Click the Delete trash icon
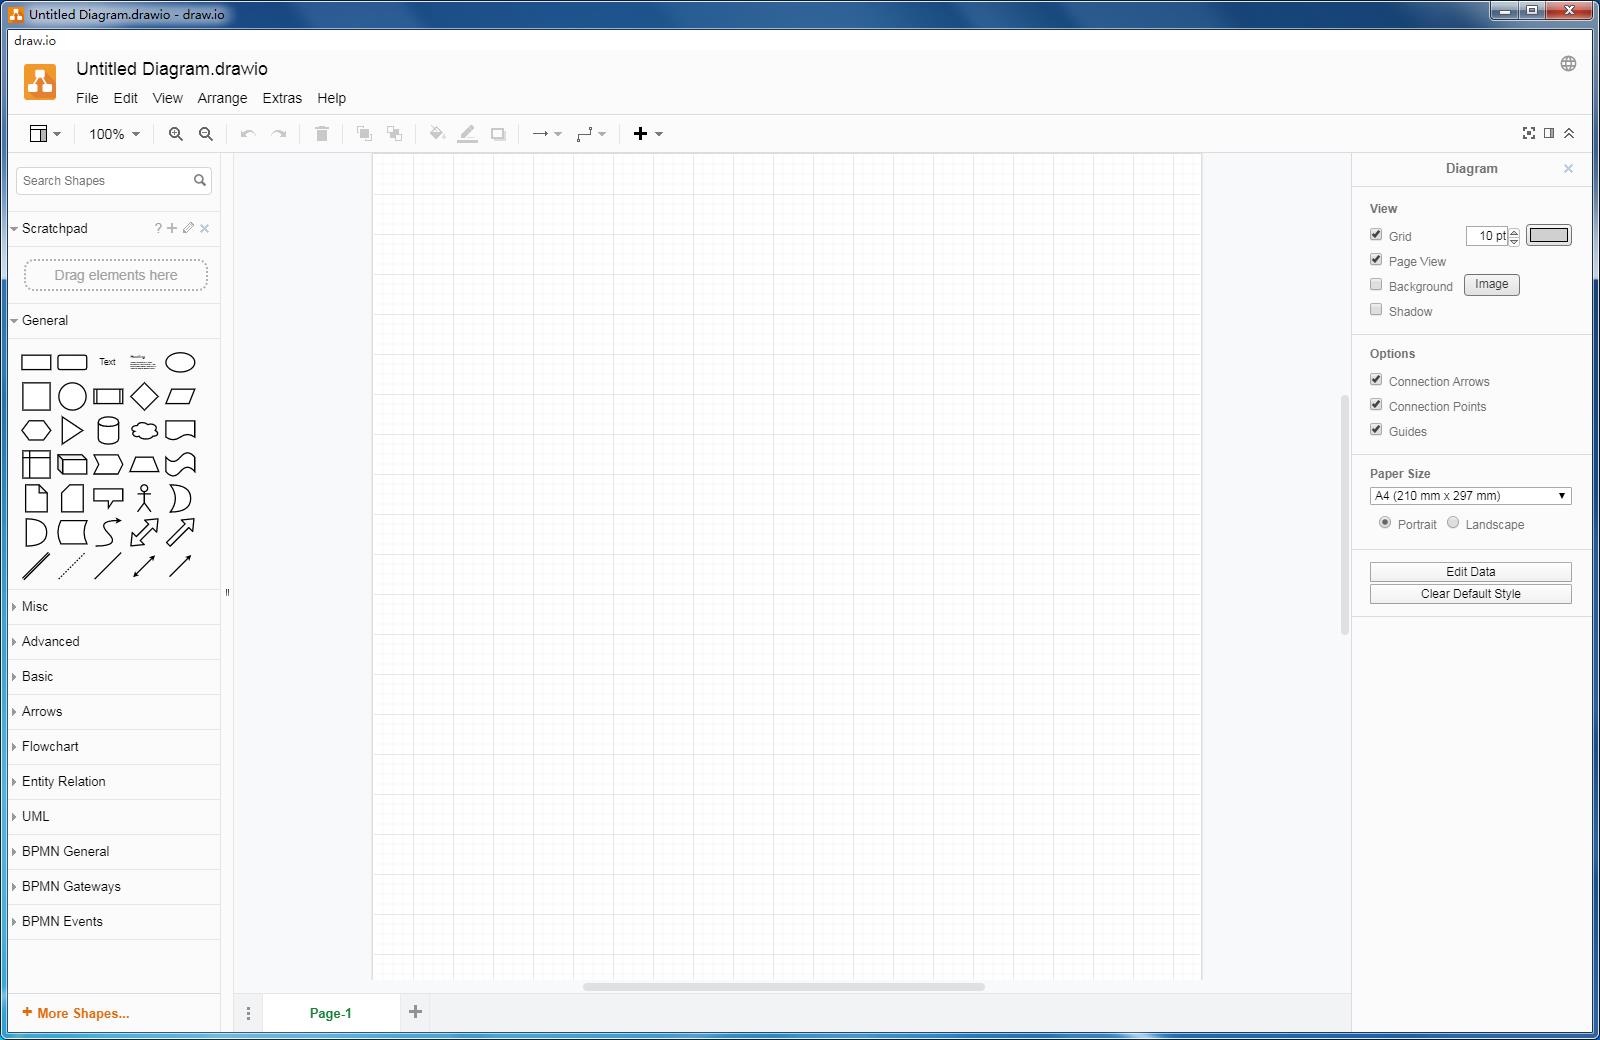Screen dimensions: 1600x1040 coord(322,134)
